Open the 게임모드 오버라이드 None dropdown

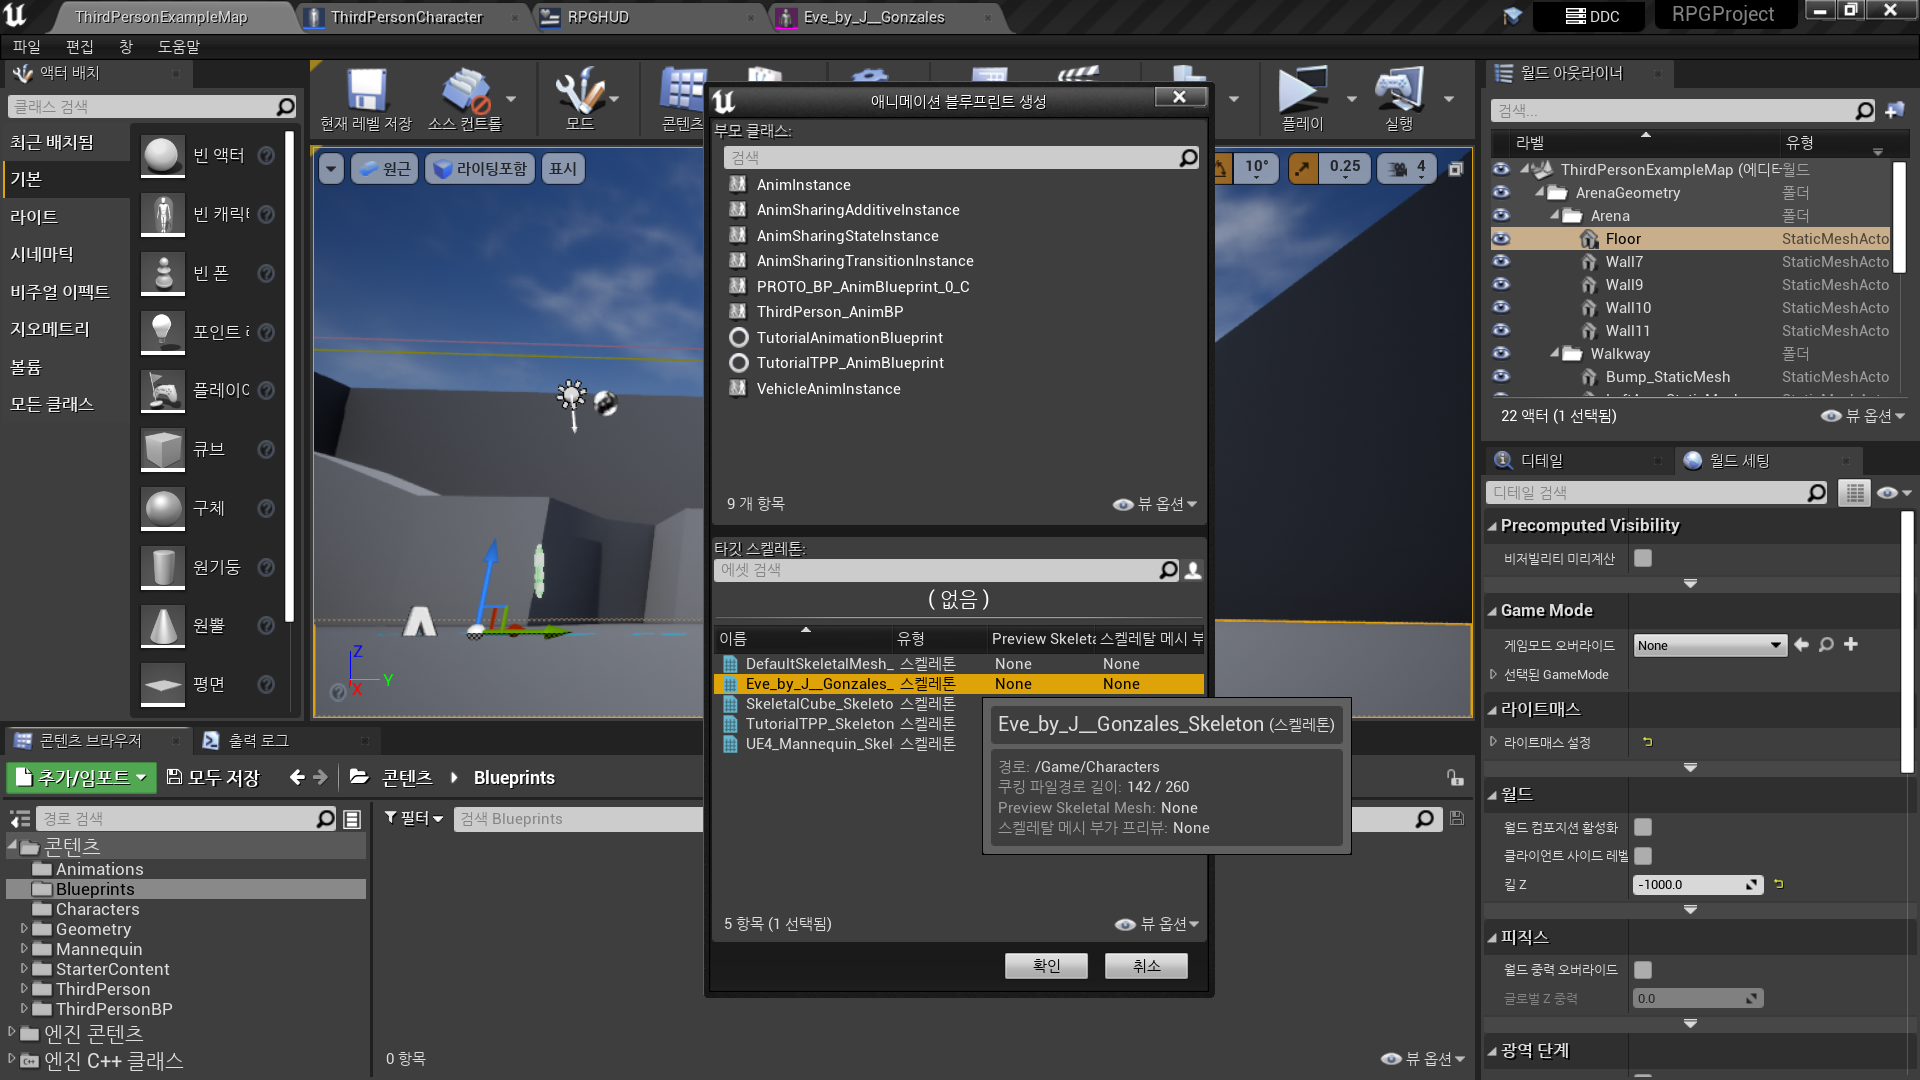tap(1708, 645)
